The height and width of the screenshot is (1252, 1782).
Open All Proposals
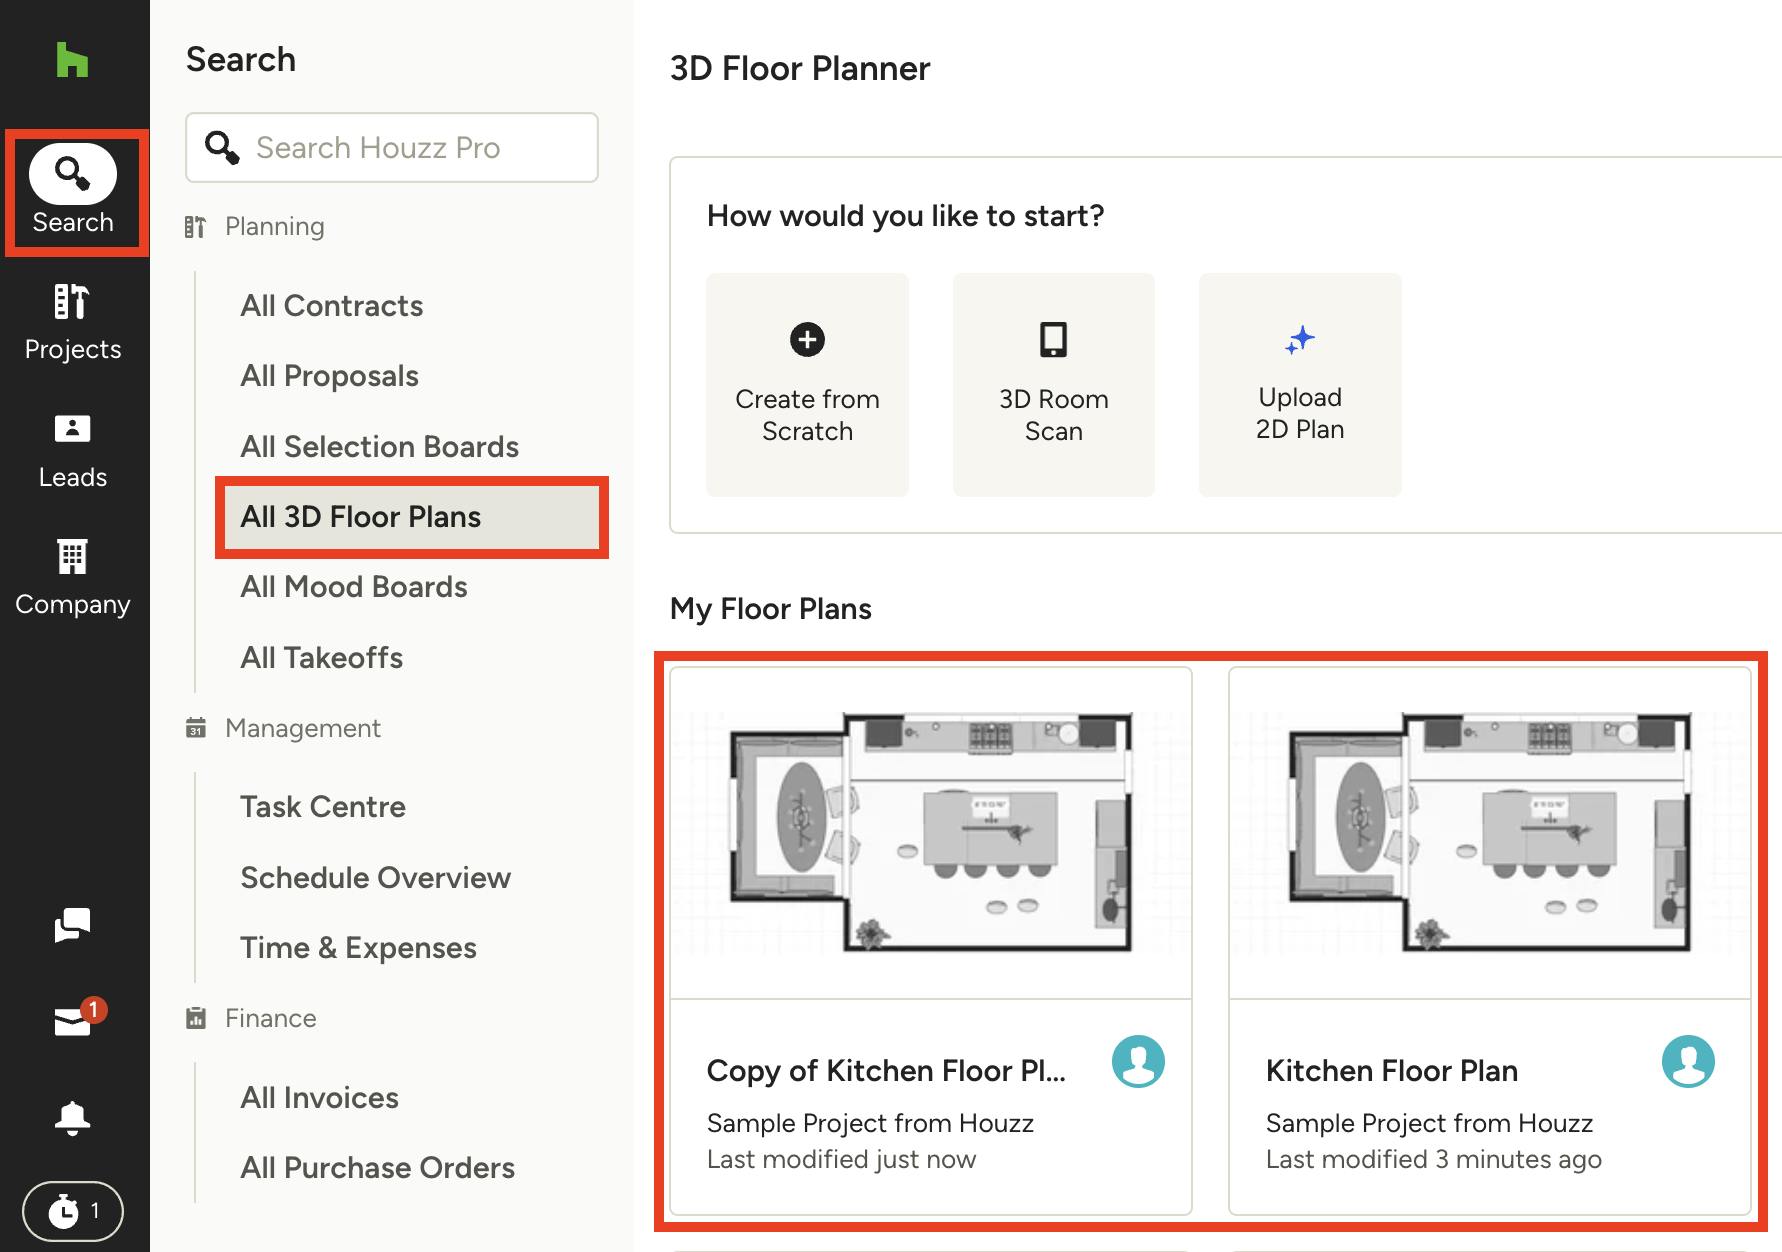329,376
